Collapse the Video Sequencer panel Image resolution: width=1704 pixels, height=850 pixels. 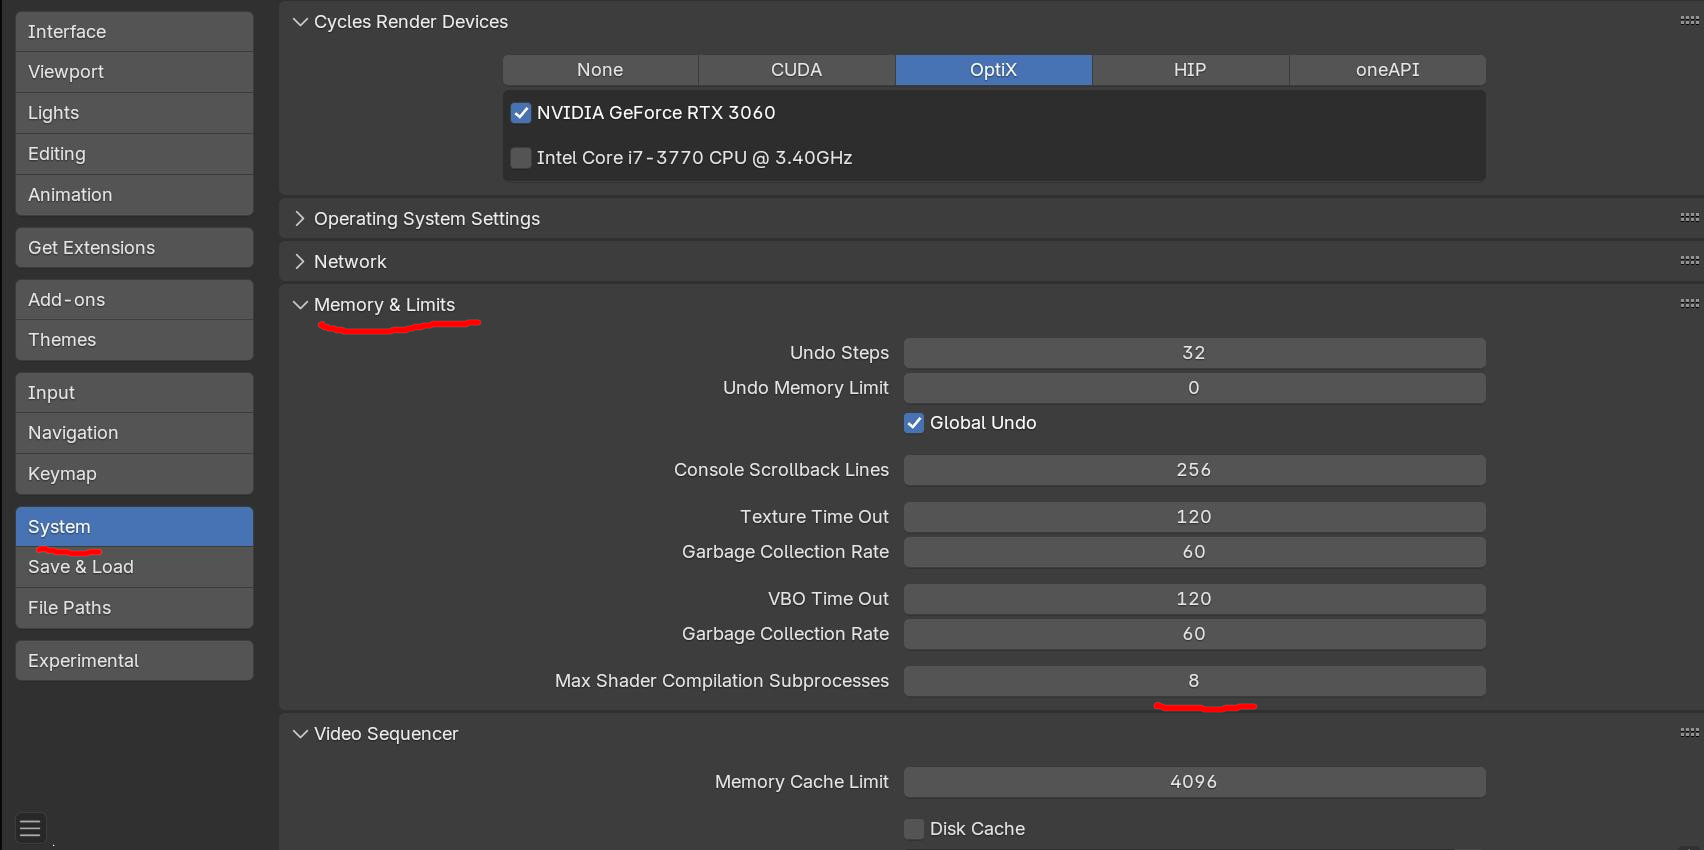tap(300, 734)
